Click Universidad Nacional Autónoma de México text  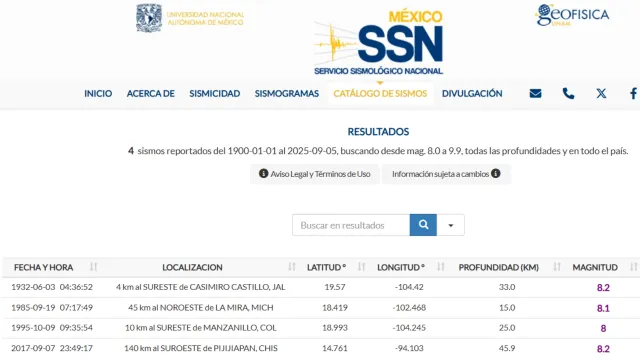[205, 18]
